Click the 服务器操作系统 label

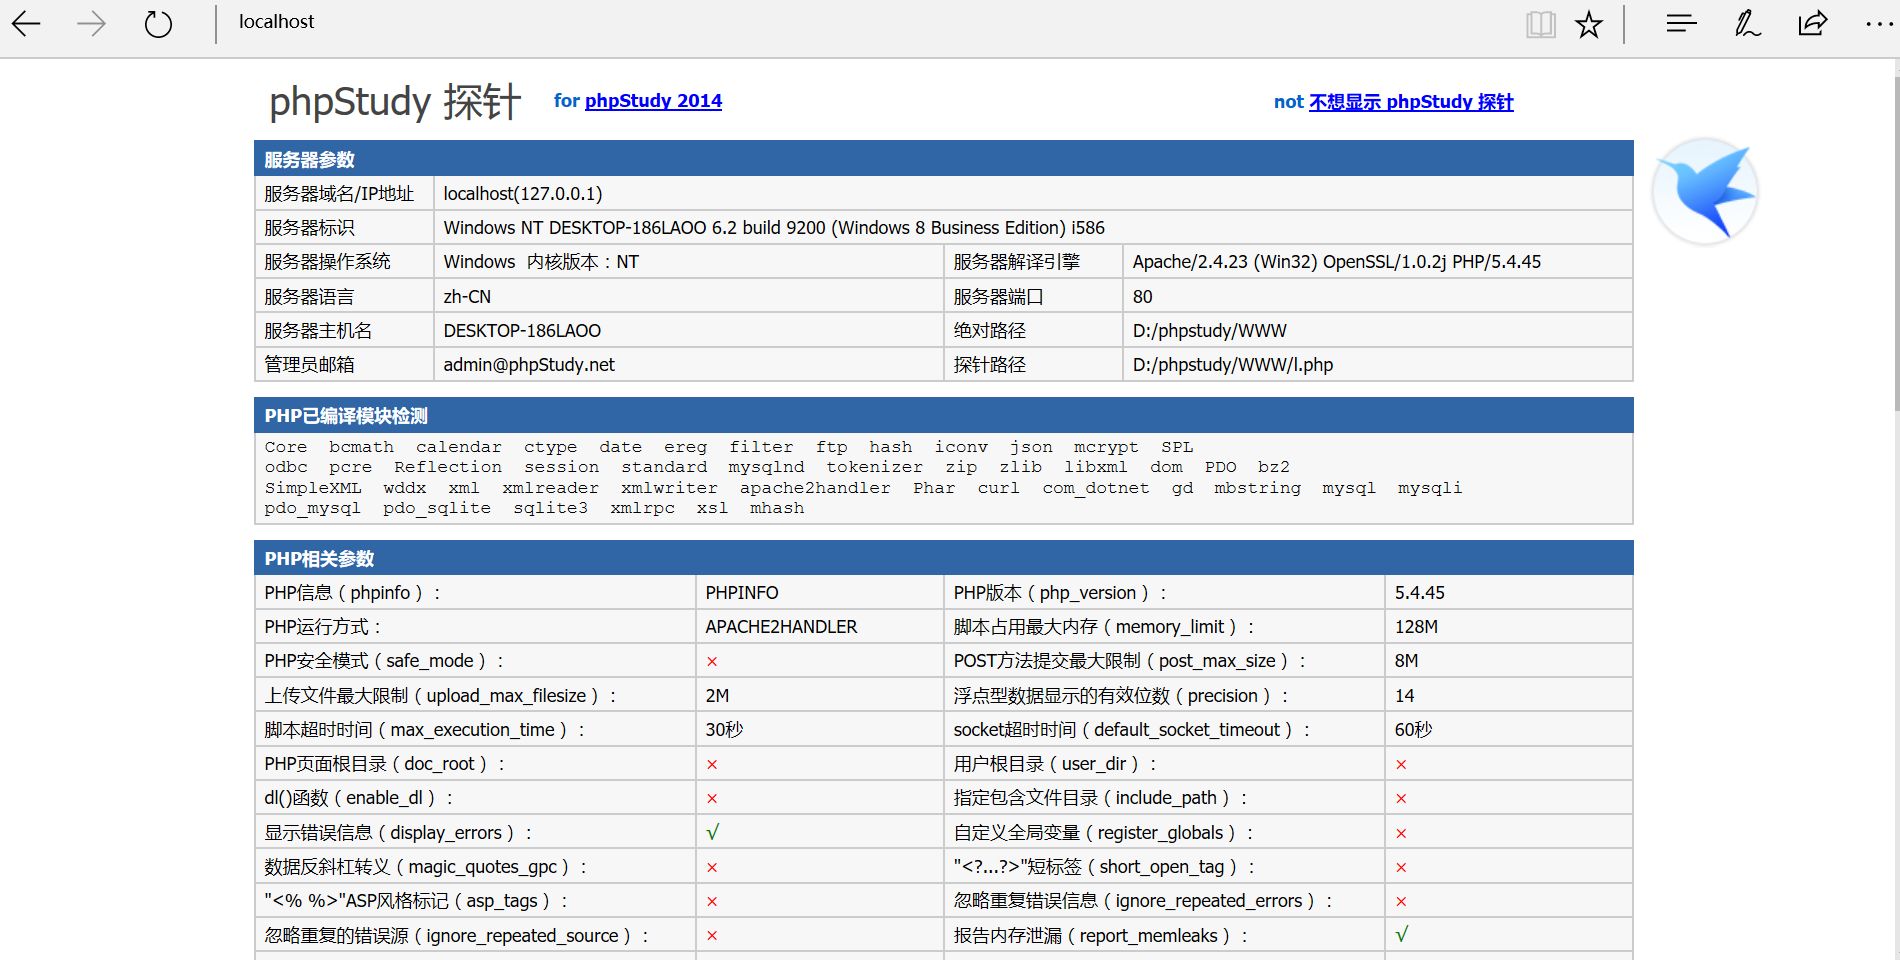[x=327, y=262]
